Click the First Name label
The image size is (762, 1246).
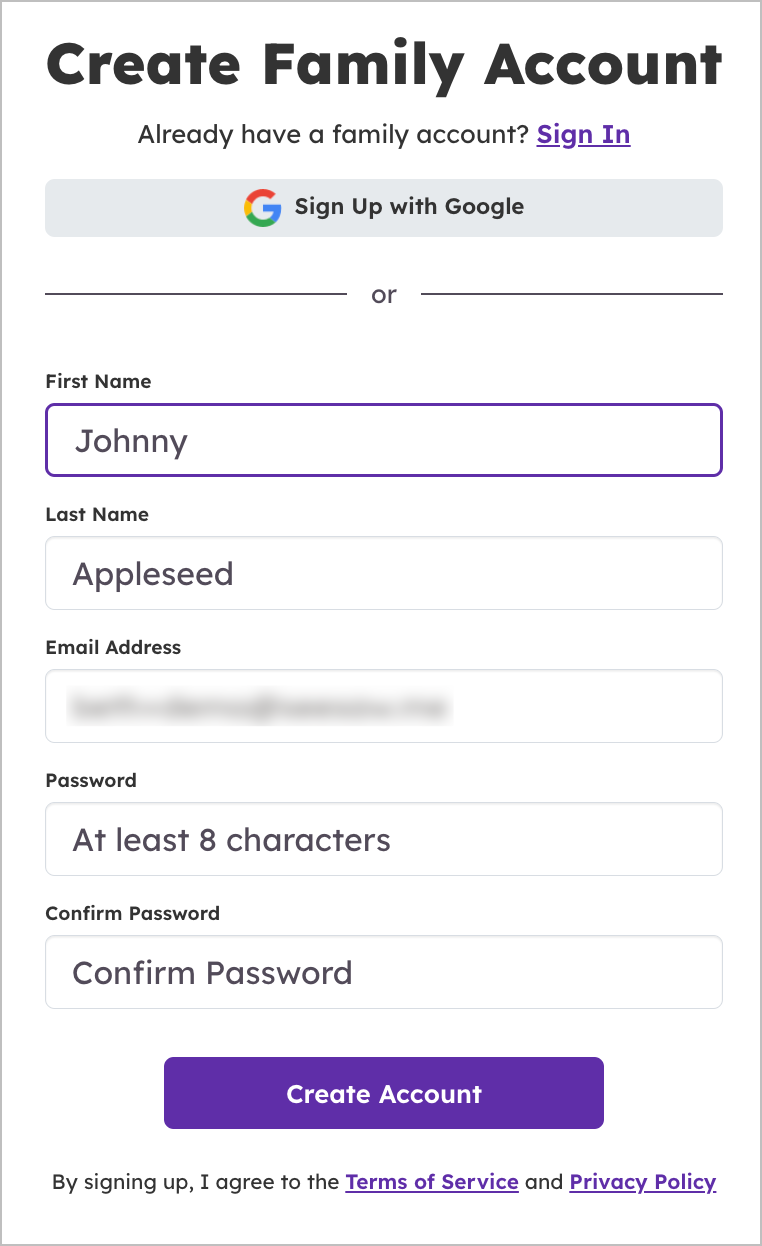98,381
